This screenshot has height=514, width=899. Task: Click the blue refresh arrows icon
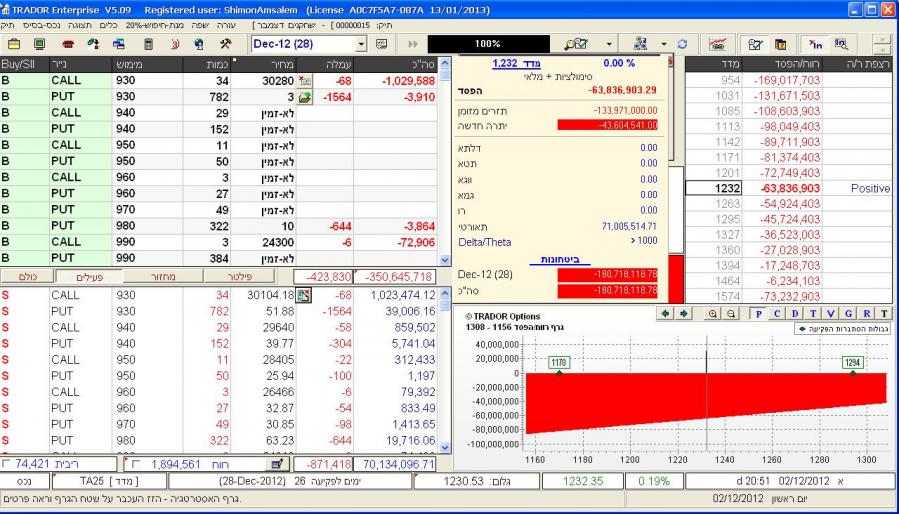coord(682,45)
